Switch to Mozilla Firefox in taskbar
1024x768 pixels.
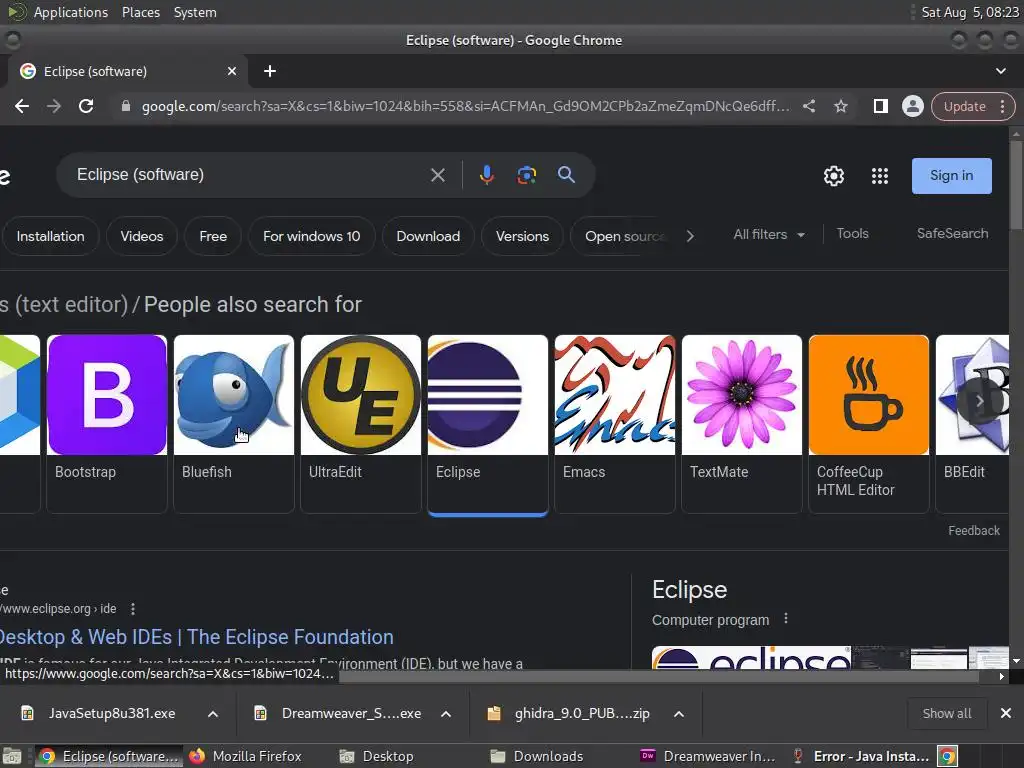[246, 756]
